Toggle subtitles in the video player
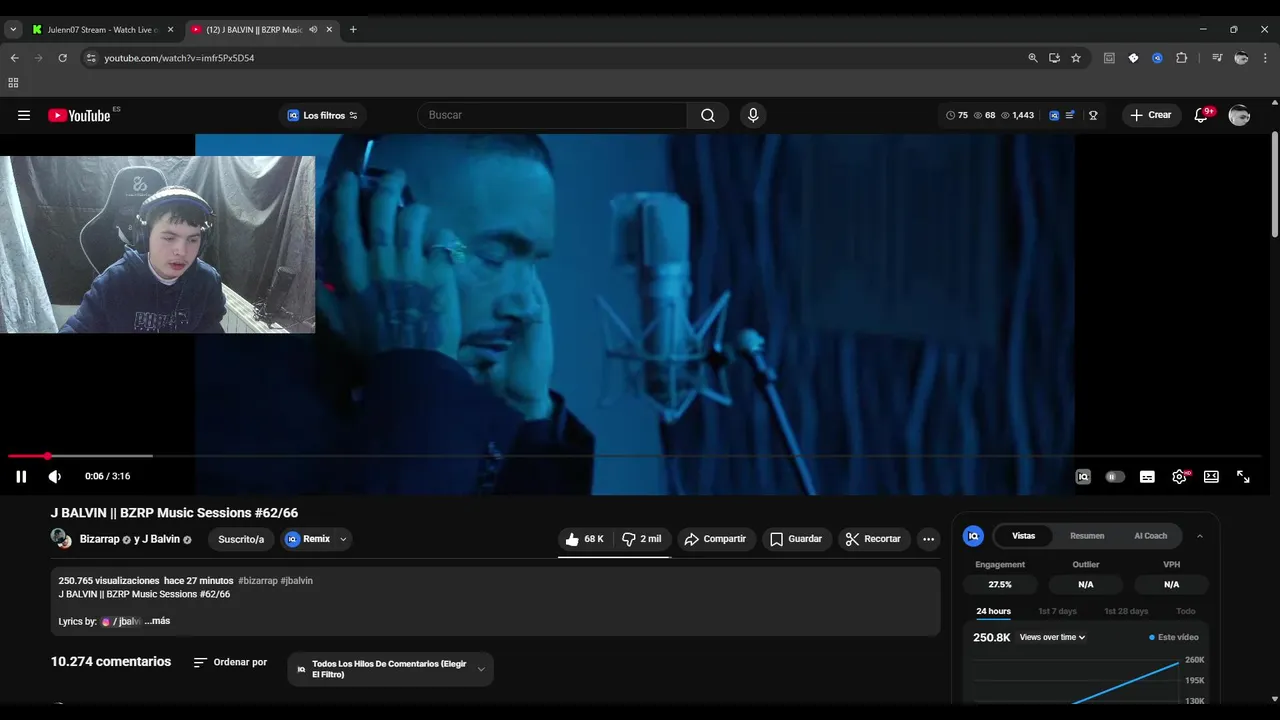The image size is (1280, 720). pos(1147,477)
